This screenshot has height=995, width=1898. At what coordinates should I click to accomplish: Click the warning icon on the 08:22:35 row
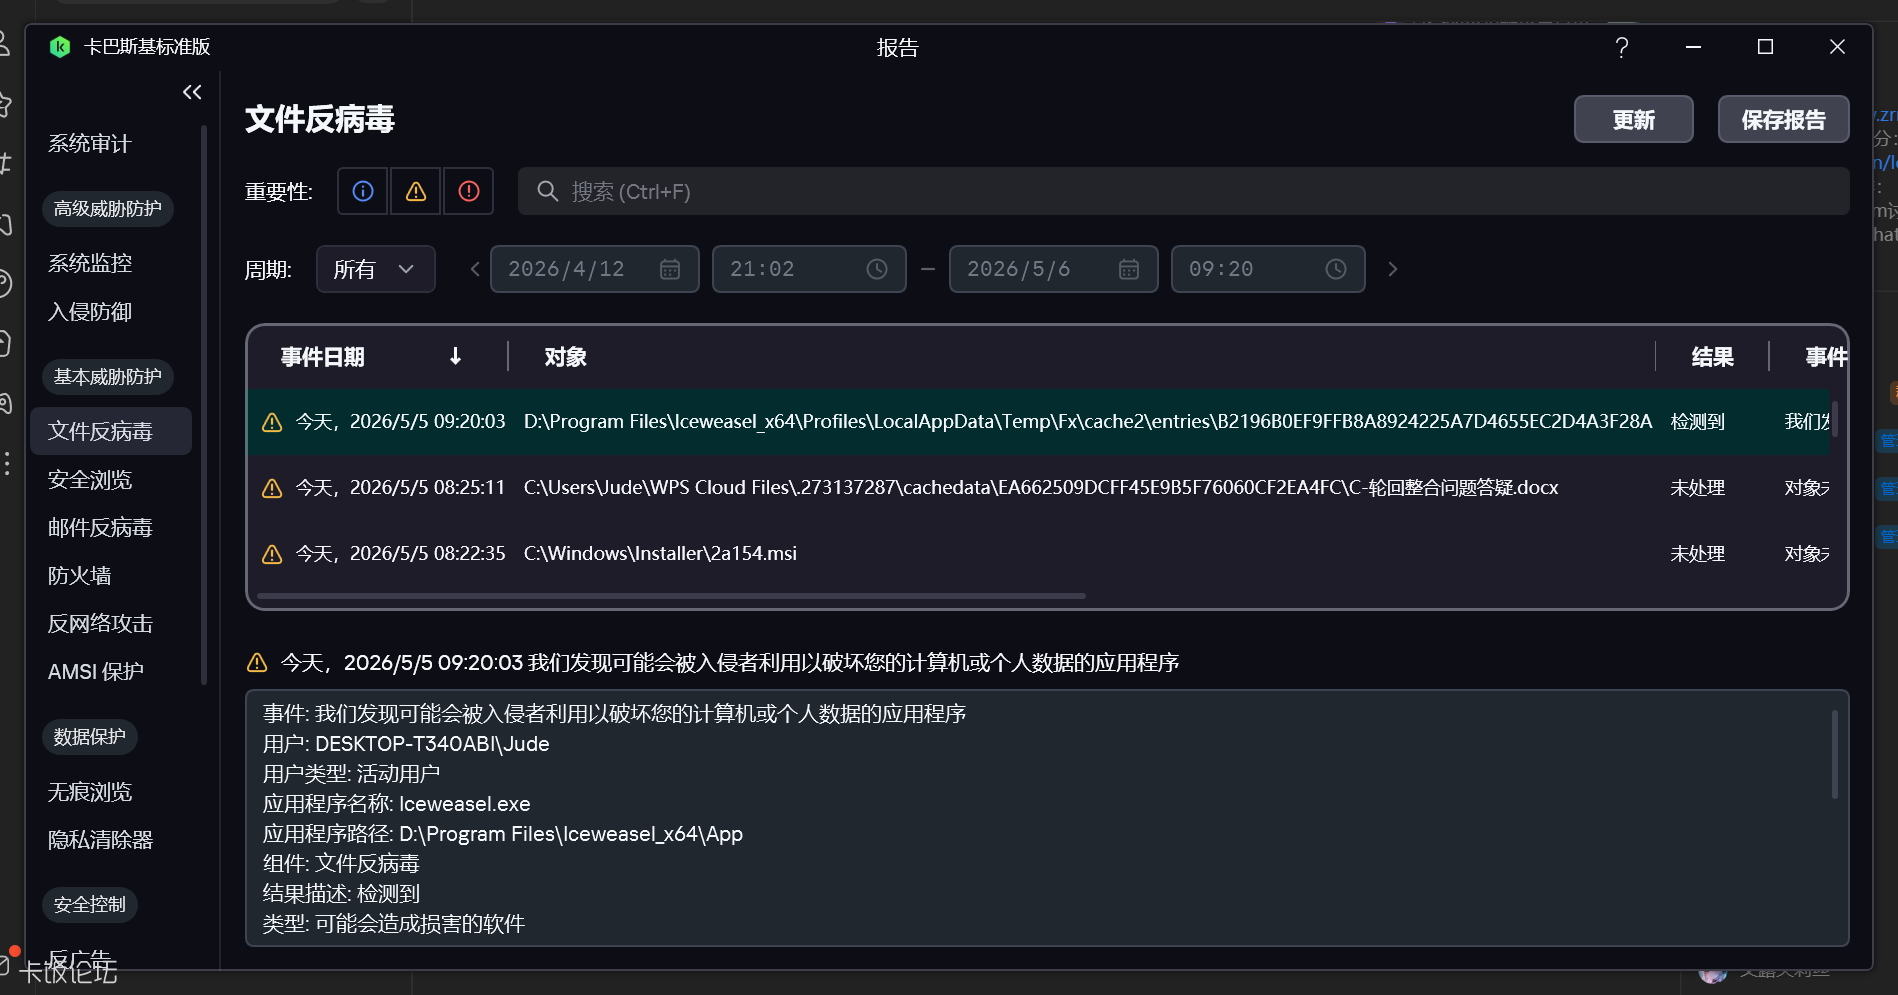[272, 554]
